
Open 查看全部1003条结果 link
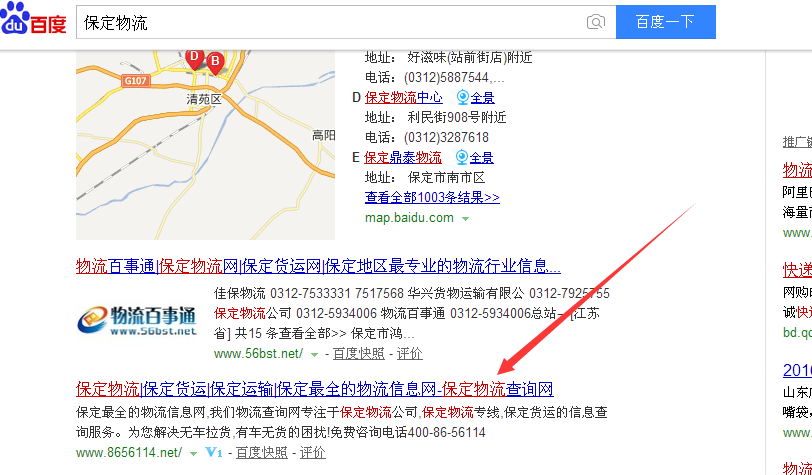(x=432, y=197)
